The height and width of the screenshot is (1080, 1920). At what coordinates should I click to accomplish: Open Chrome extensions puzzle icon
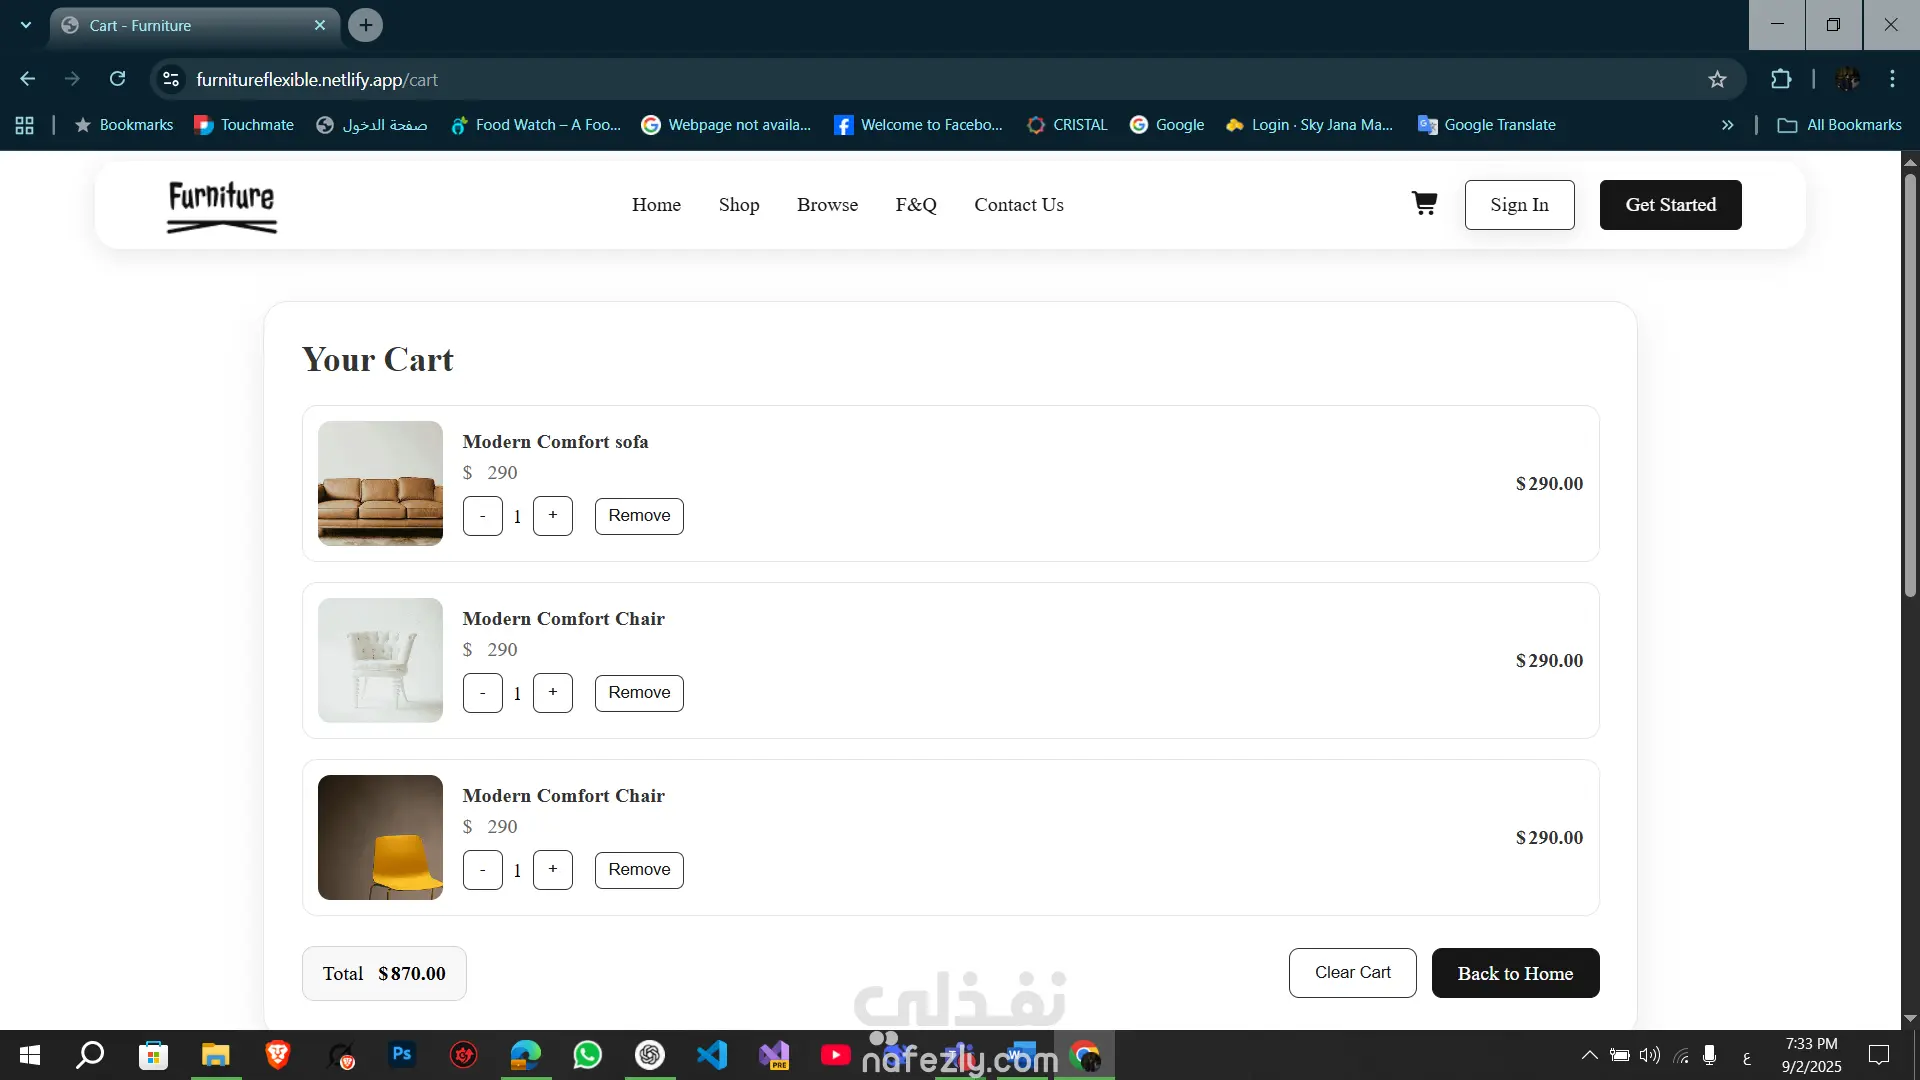coord(1781,80)
